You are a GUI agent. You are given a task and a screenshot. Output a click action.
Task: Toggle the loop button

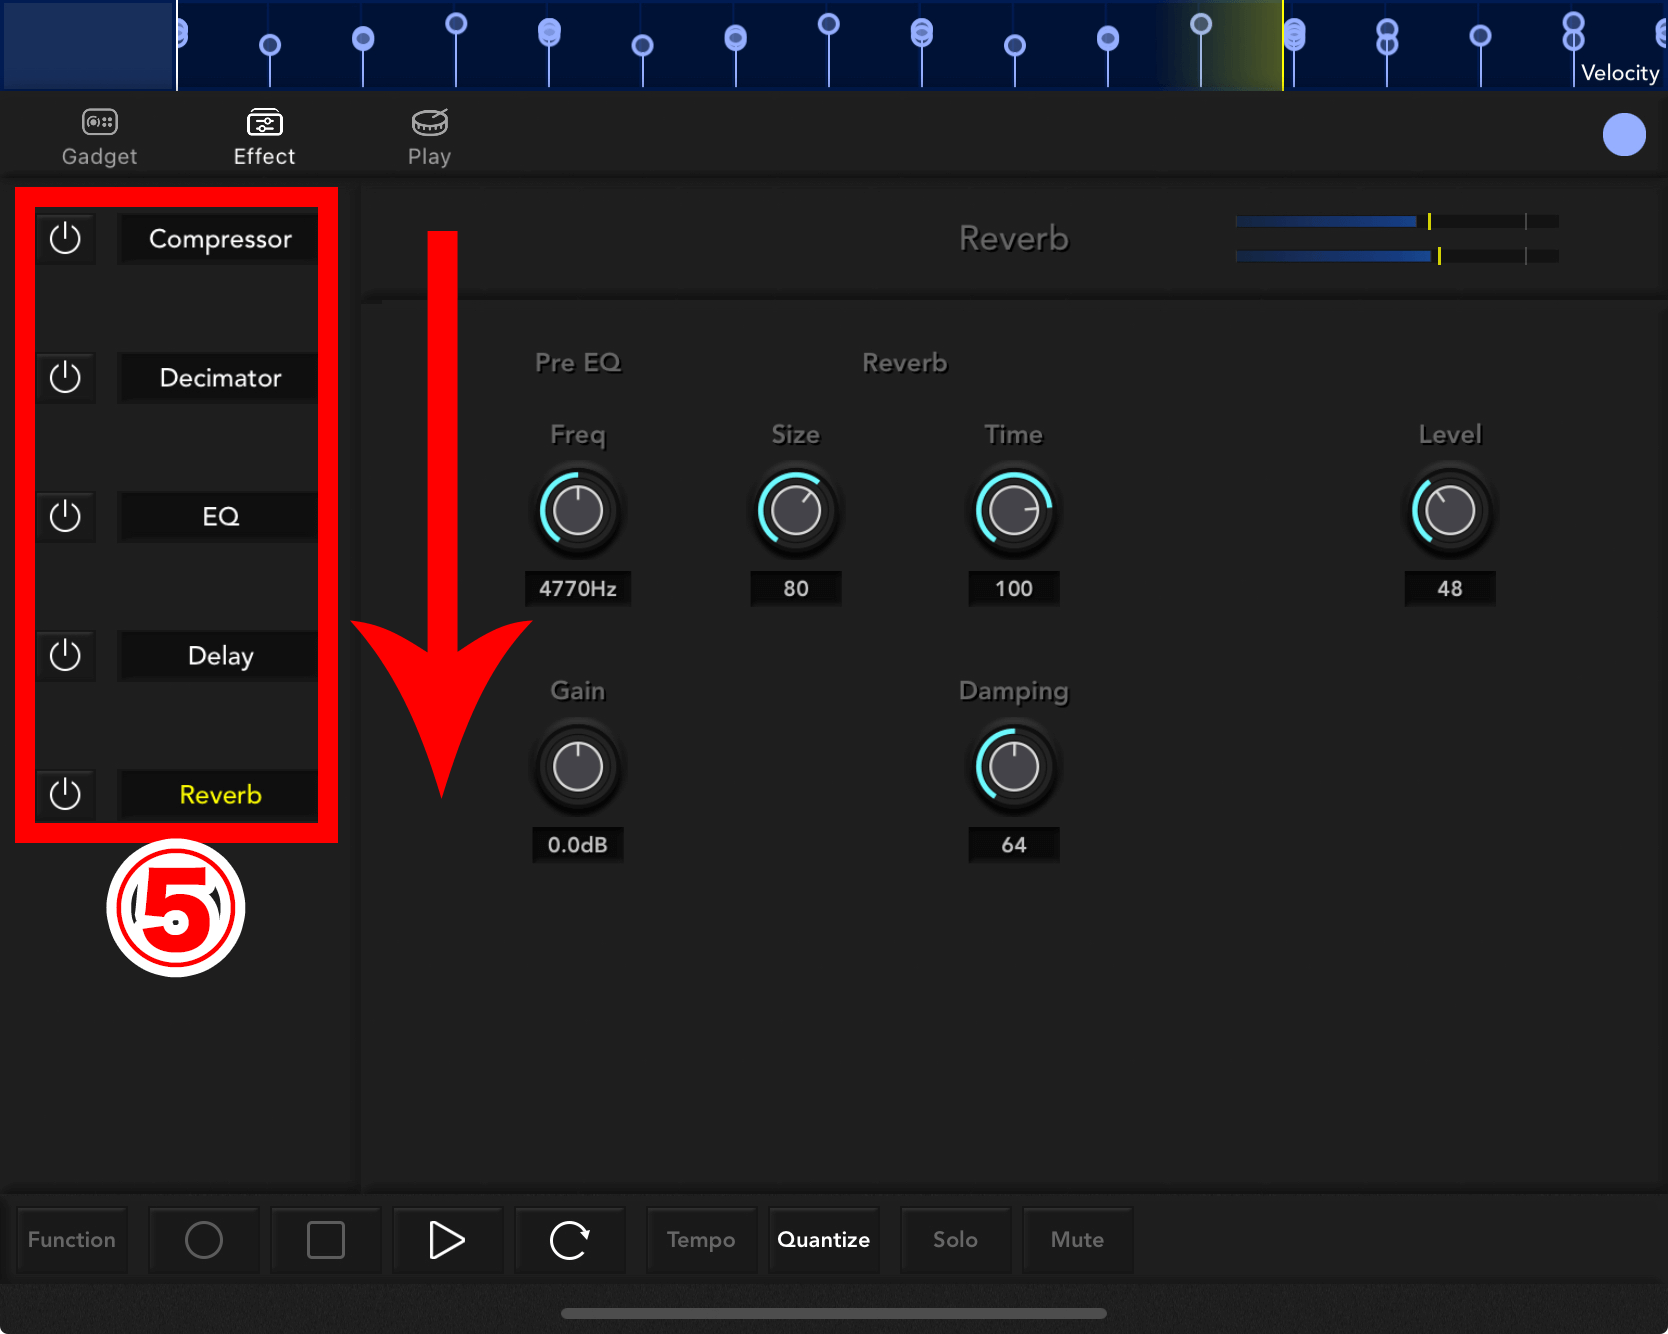(570, 1240)
